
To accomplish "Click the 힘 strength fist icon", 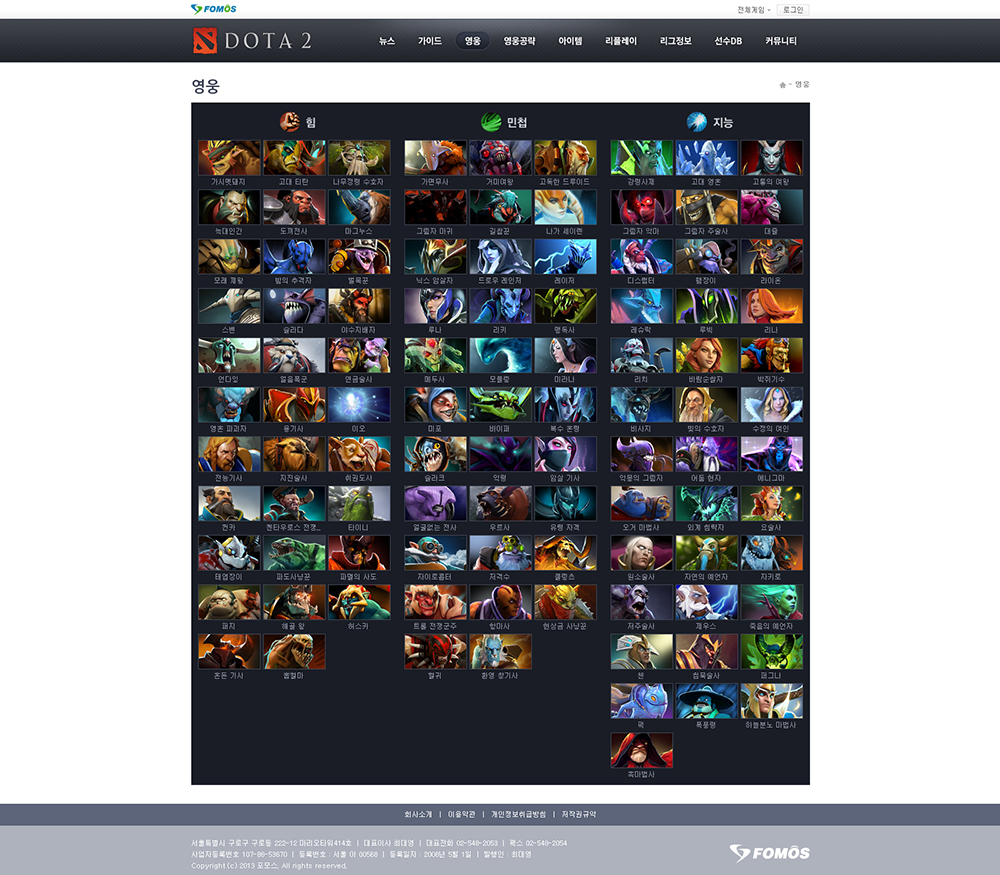I will pyautogui.click(x=290, y=121).
